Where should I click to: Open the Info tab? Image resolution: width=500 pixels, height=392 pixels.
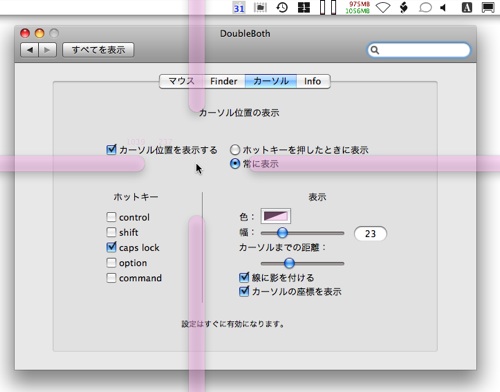click(x=313, y=81)
